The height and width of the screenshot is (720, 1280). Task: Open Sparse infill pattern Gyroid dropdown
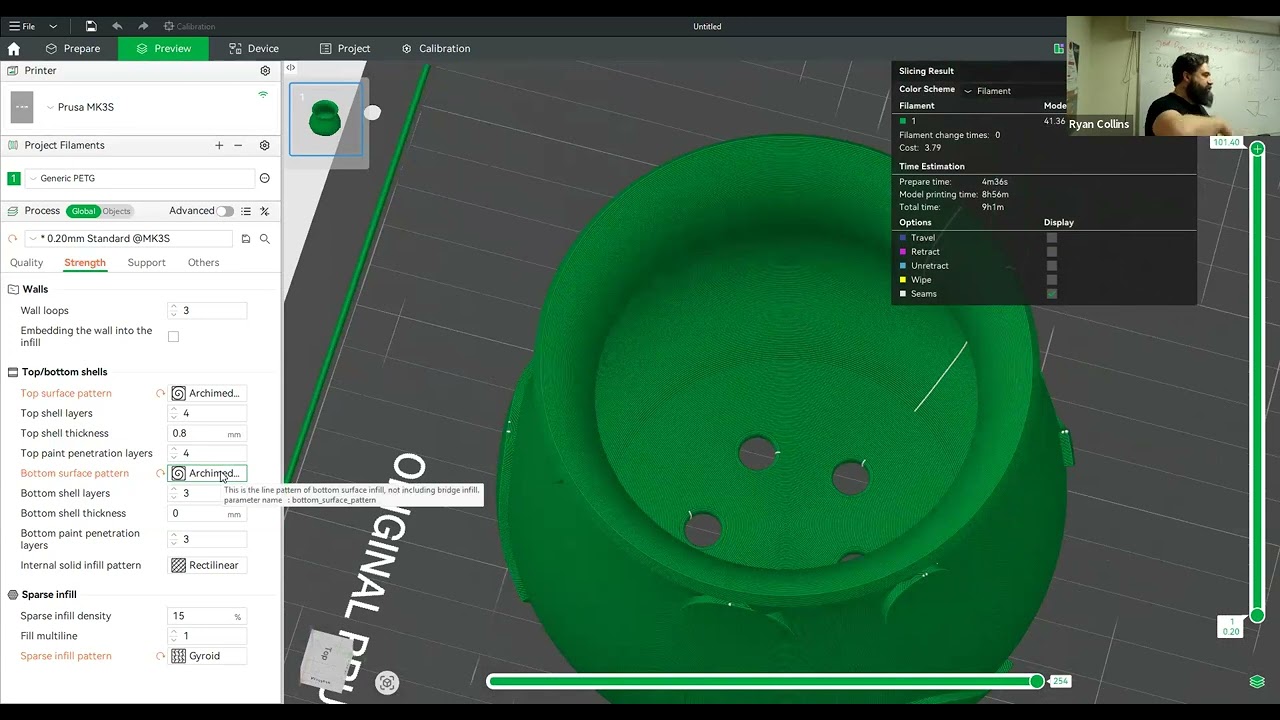click(x=207, y=656)
